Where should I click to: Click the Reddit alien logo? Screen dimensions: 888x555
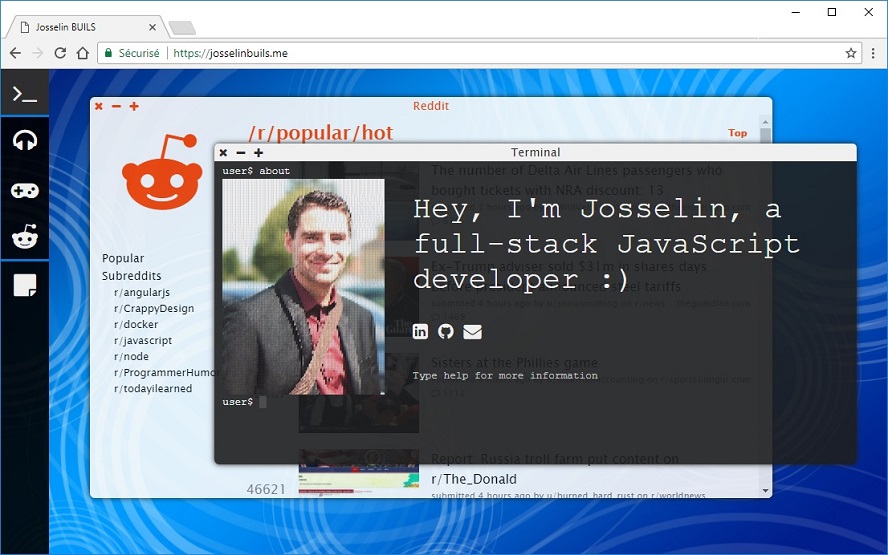[162, 172]
